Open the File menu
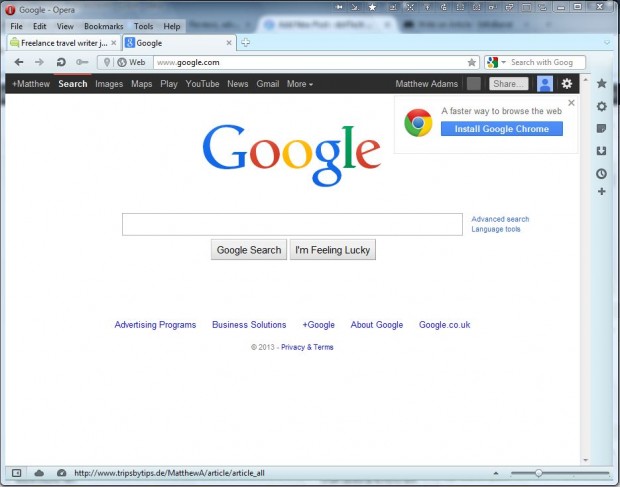620x487 pixels. click(17, 26)
